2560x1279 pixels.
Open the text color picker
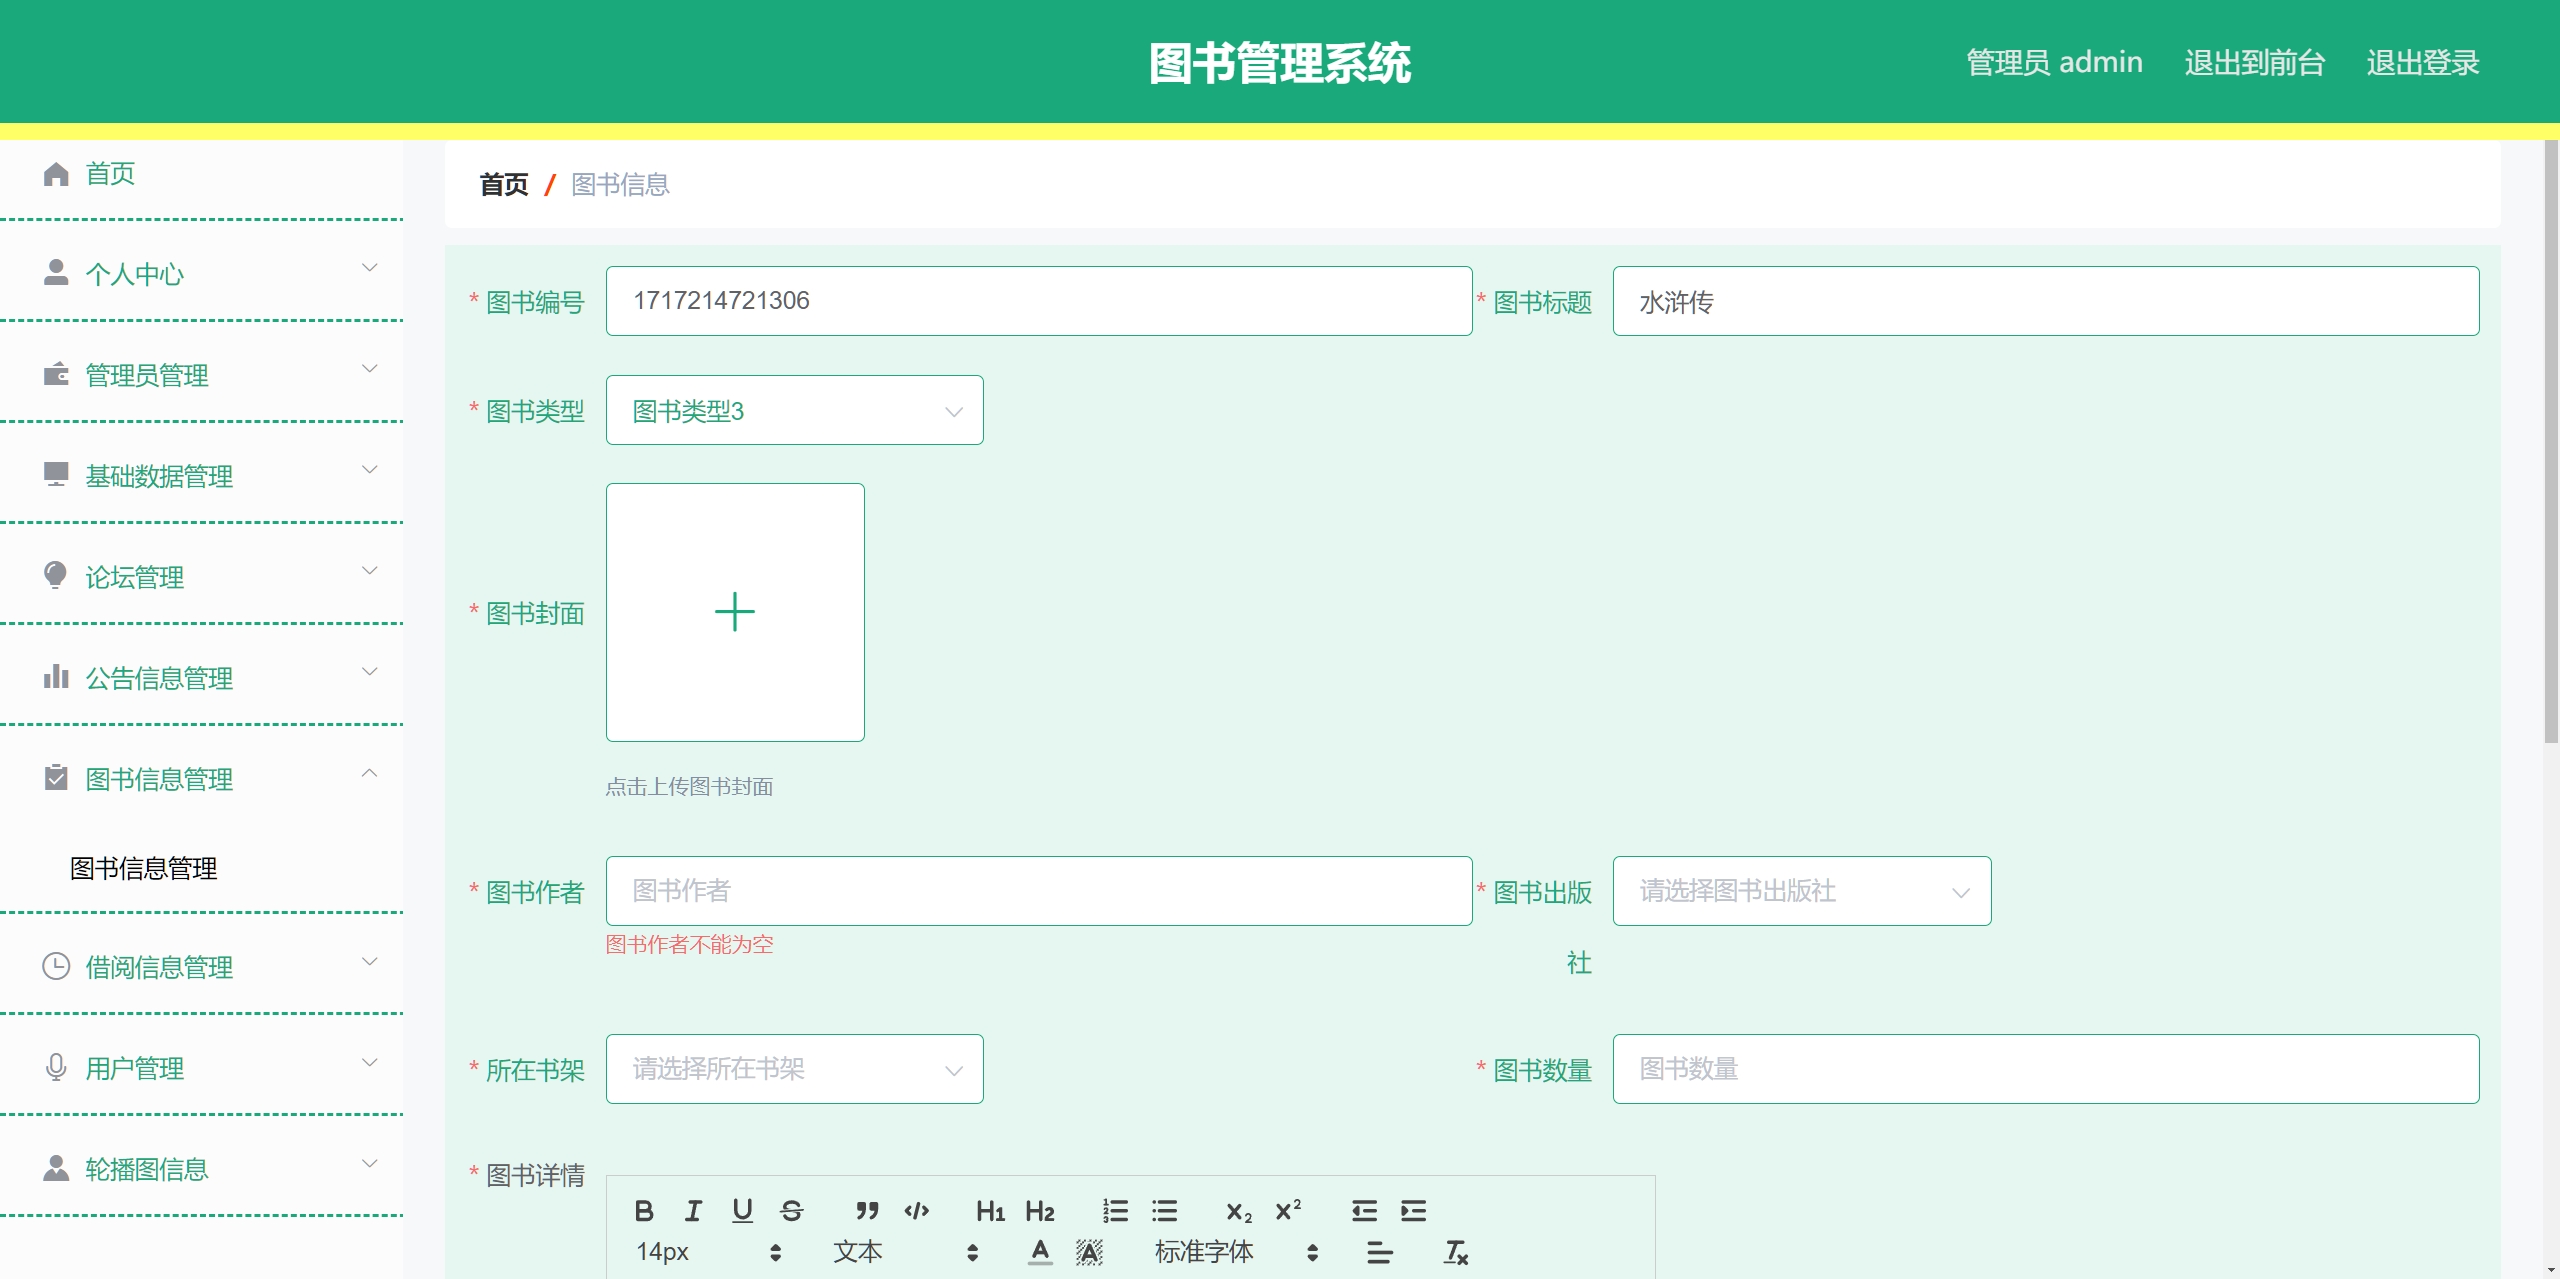click(x=1040, y=1252)
